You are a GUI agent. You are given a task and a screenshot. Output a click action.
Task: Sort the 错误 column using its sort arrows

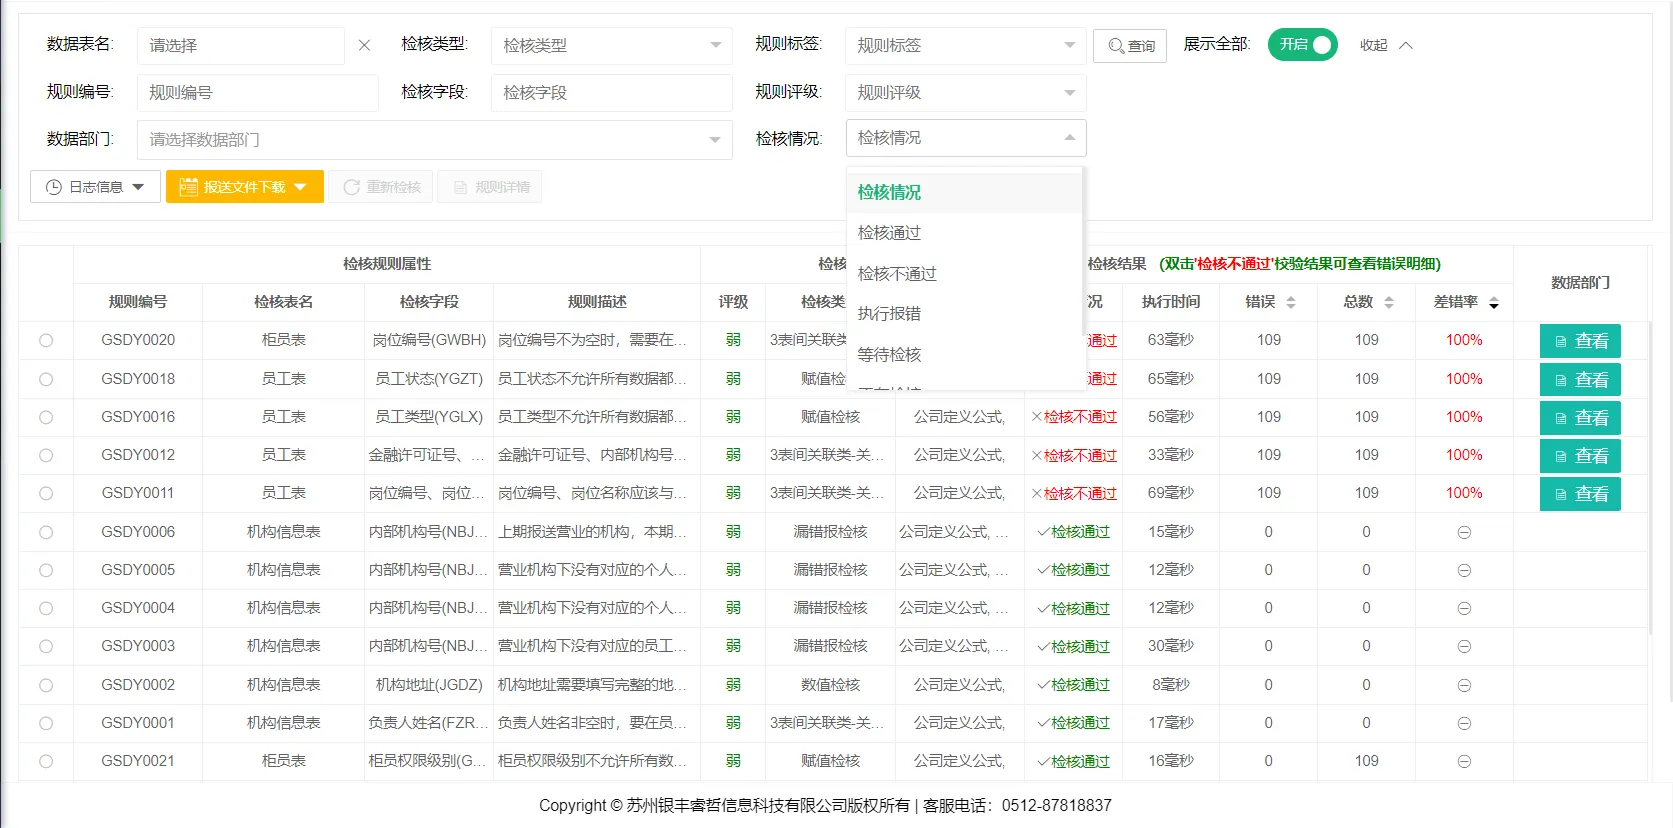(1290, 302)
